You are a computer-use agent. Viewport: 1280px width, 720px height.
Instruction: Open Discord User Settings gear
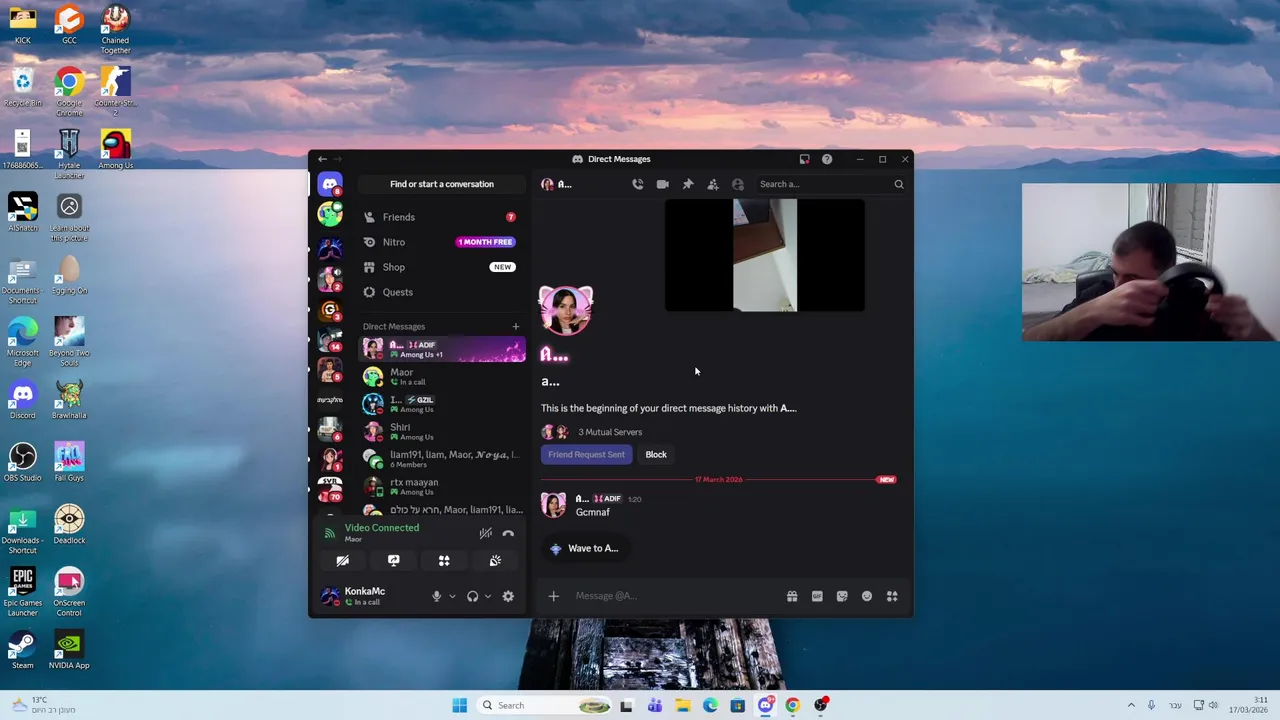coord(508,596)
